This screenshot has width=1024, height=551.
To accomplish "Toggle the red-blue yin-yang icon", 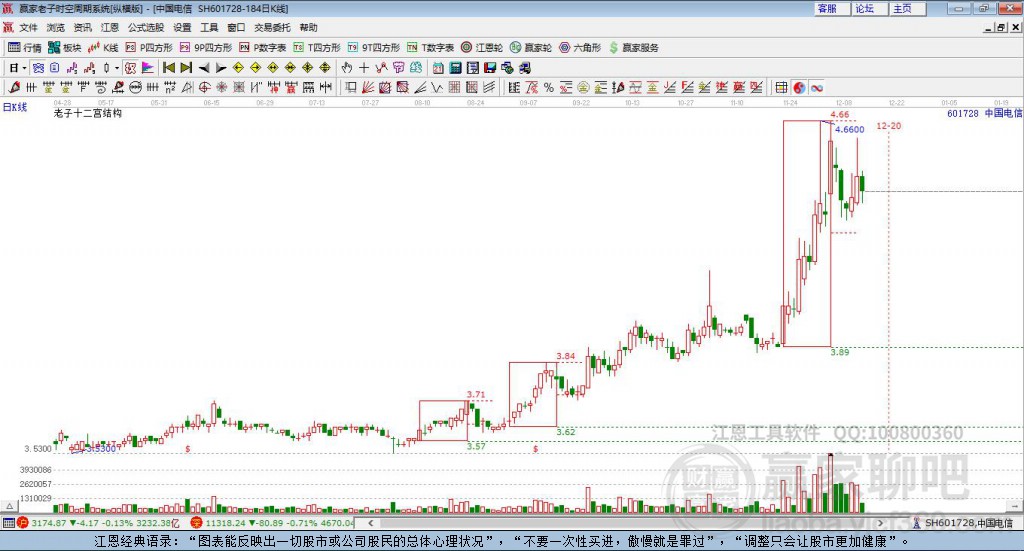I will pos(799,87).
